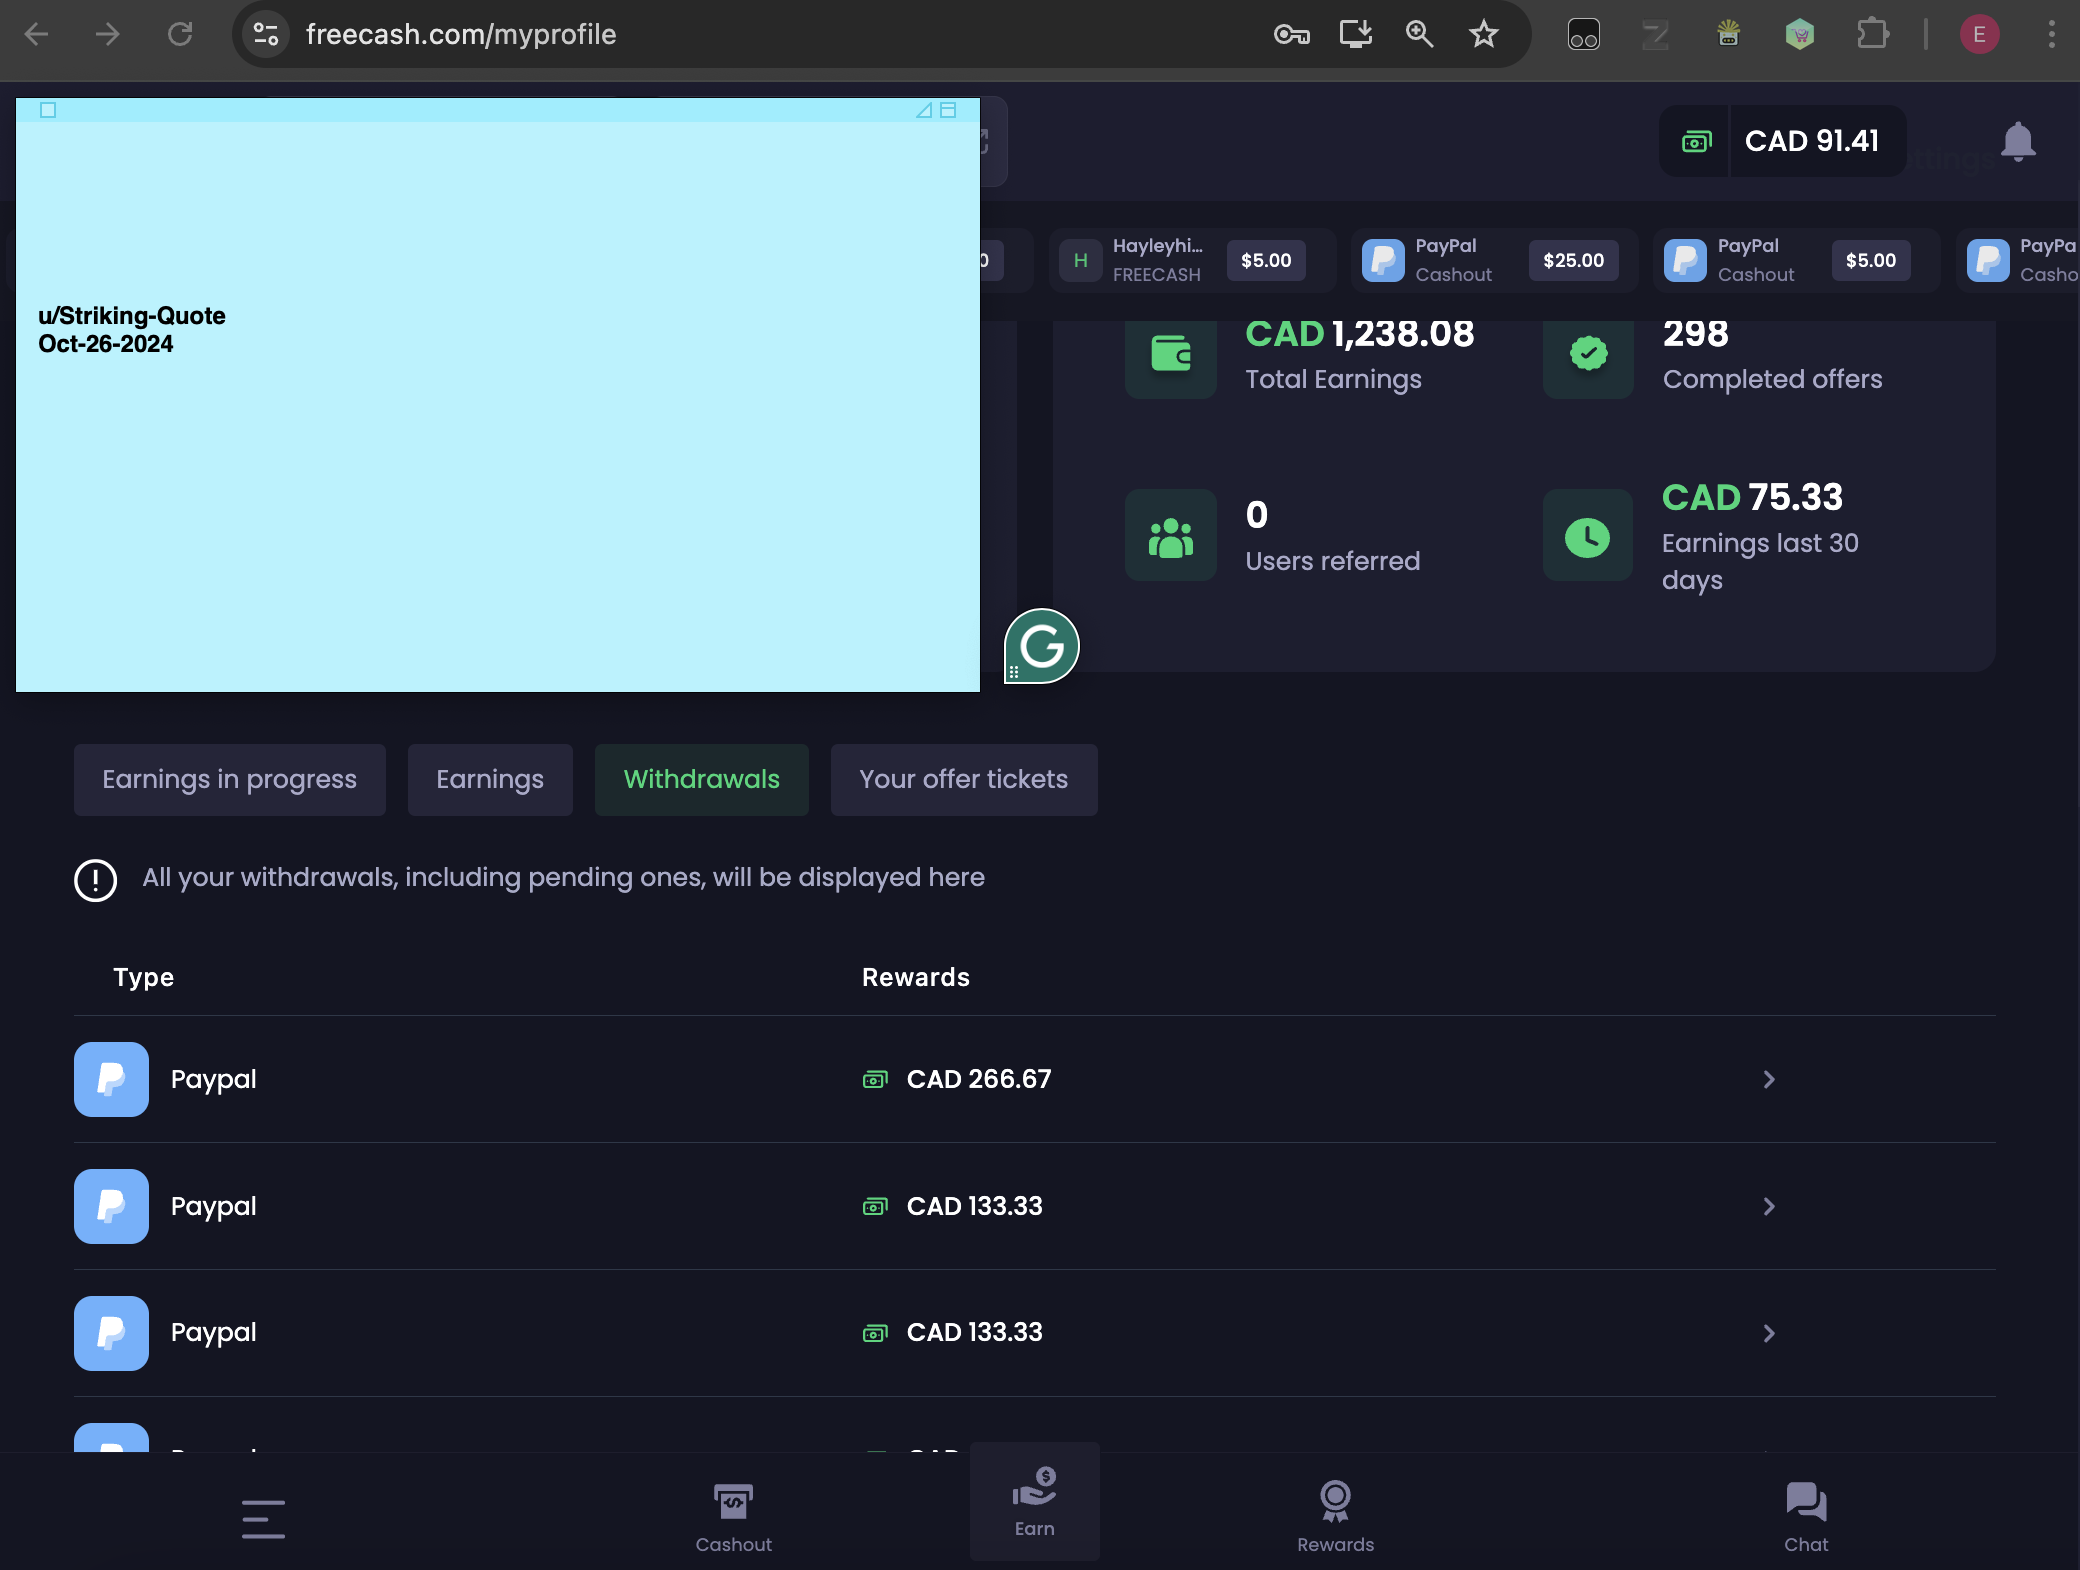
Task: Click the CAD 91.41 balance button
Action: pyautogui.click(x=1783, y=141)
